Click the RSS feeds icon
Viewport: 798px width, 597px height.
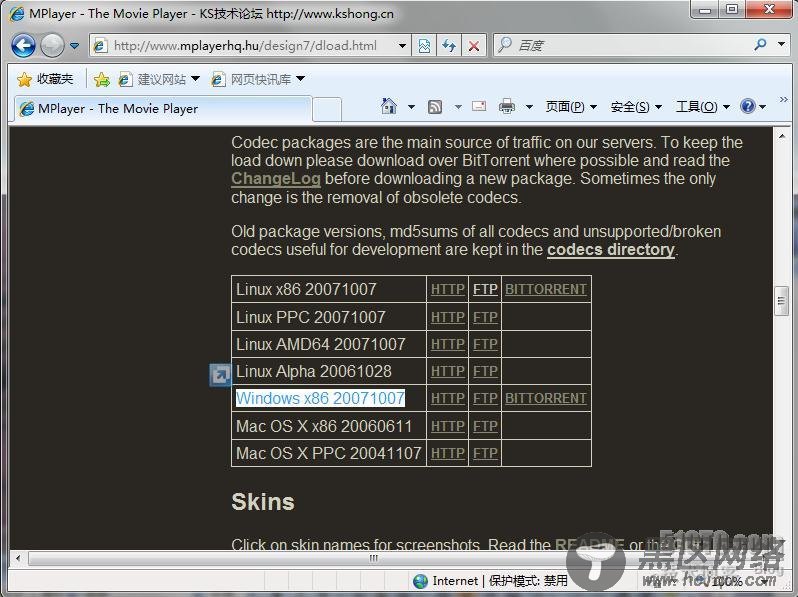click(x=435, y=107)
